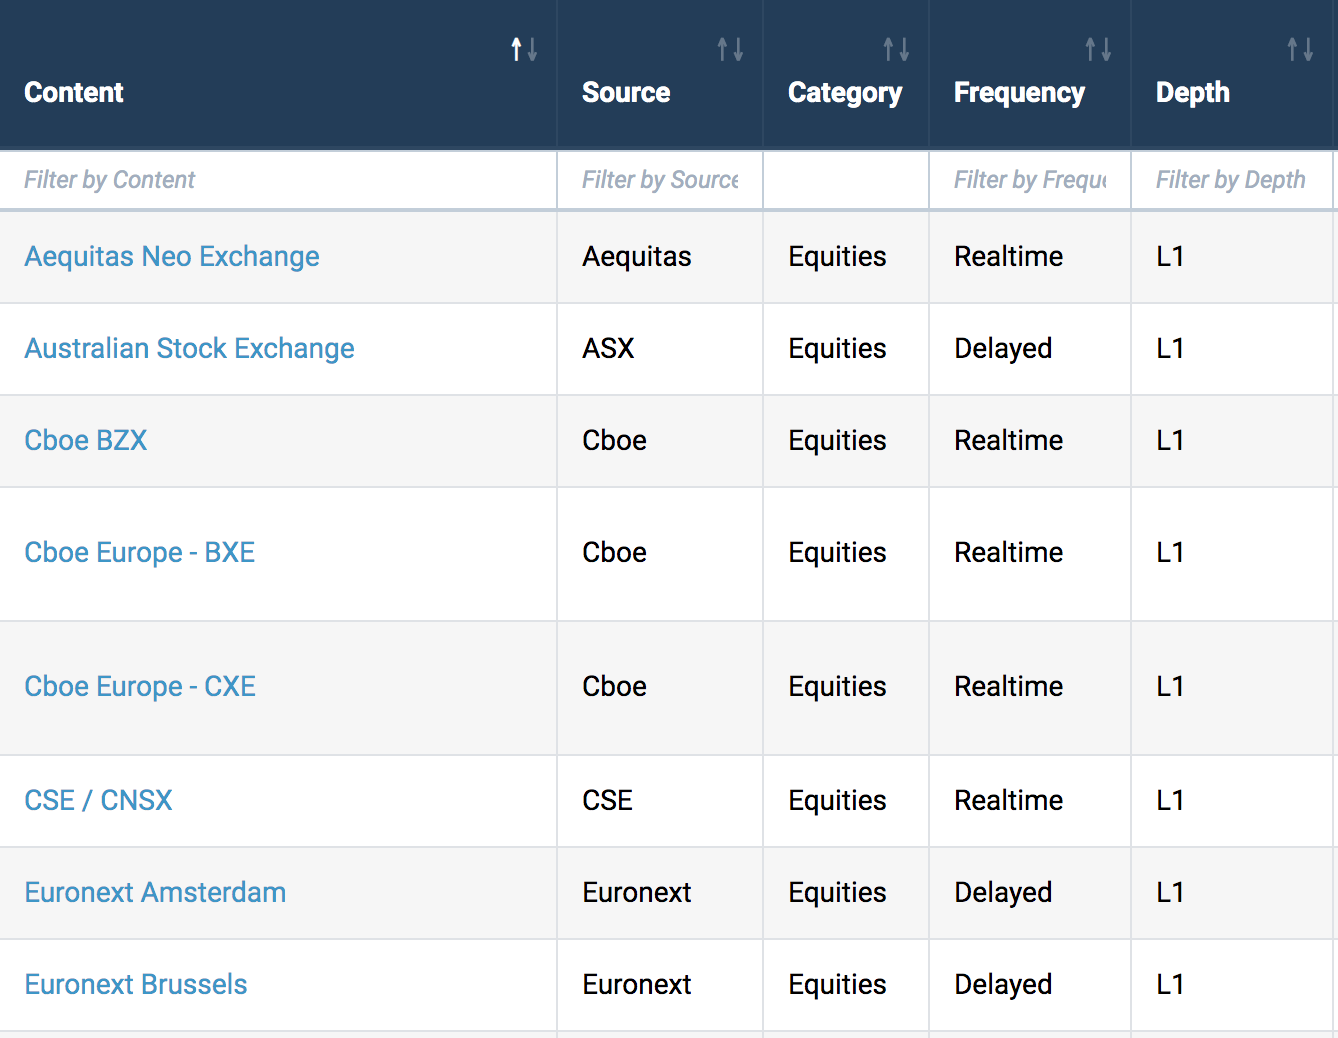Click the Content column header label
1338x1038 pixels.
(x=74, y=93)
